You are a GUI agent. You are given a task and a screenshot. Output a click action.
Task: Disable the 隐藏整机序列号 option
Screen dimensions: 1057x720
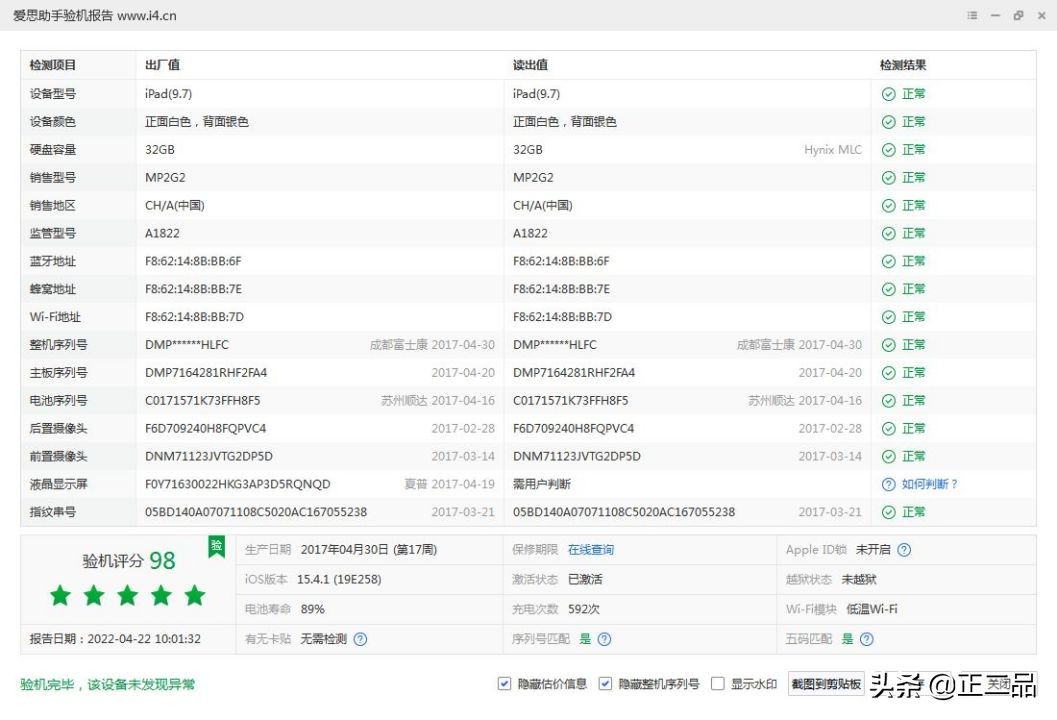click(x=605, y=683)
